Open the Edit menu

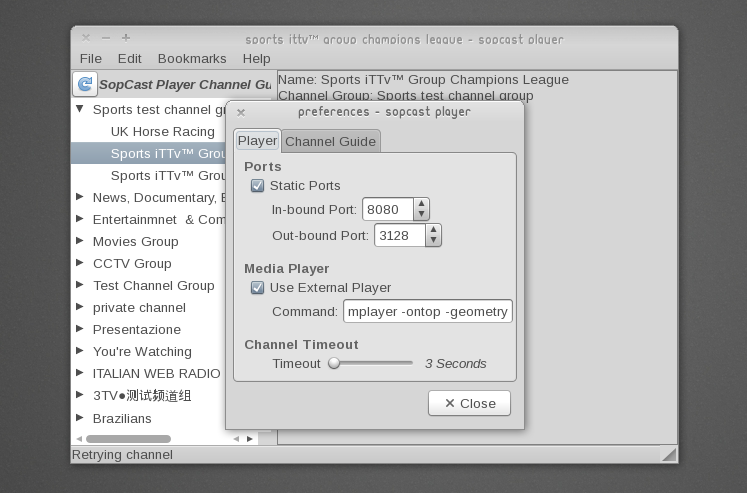(130, 59)
